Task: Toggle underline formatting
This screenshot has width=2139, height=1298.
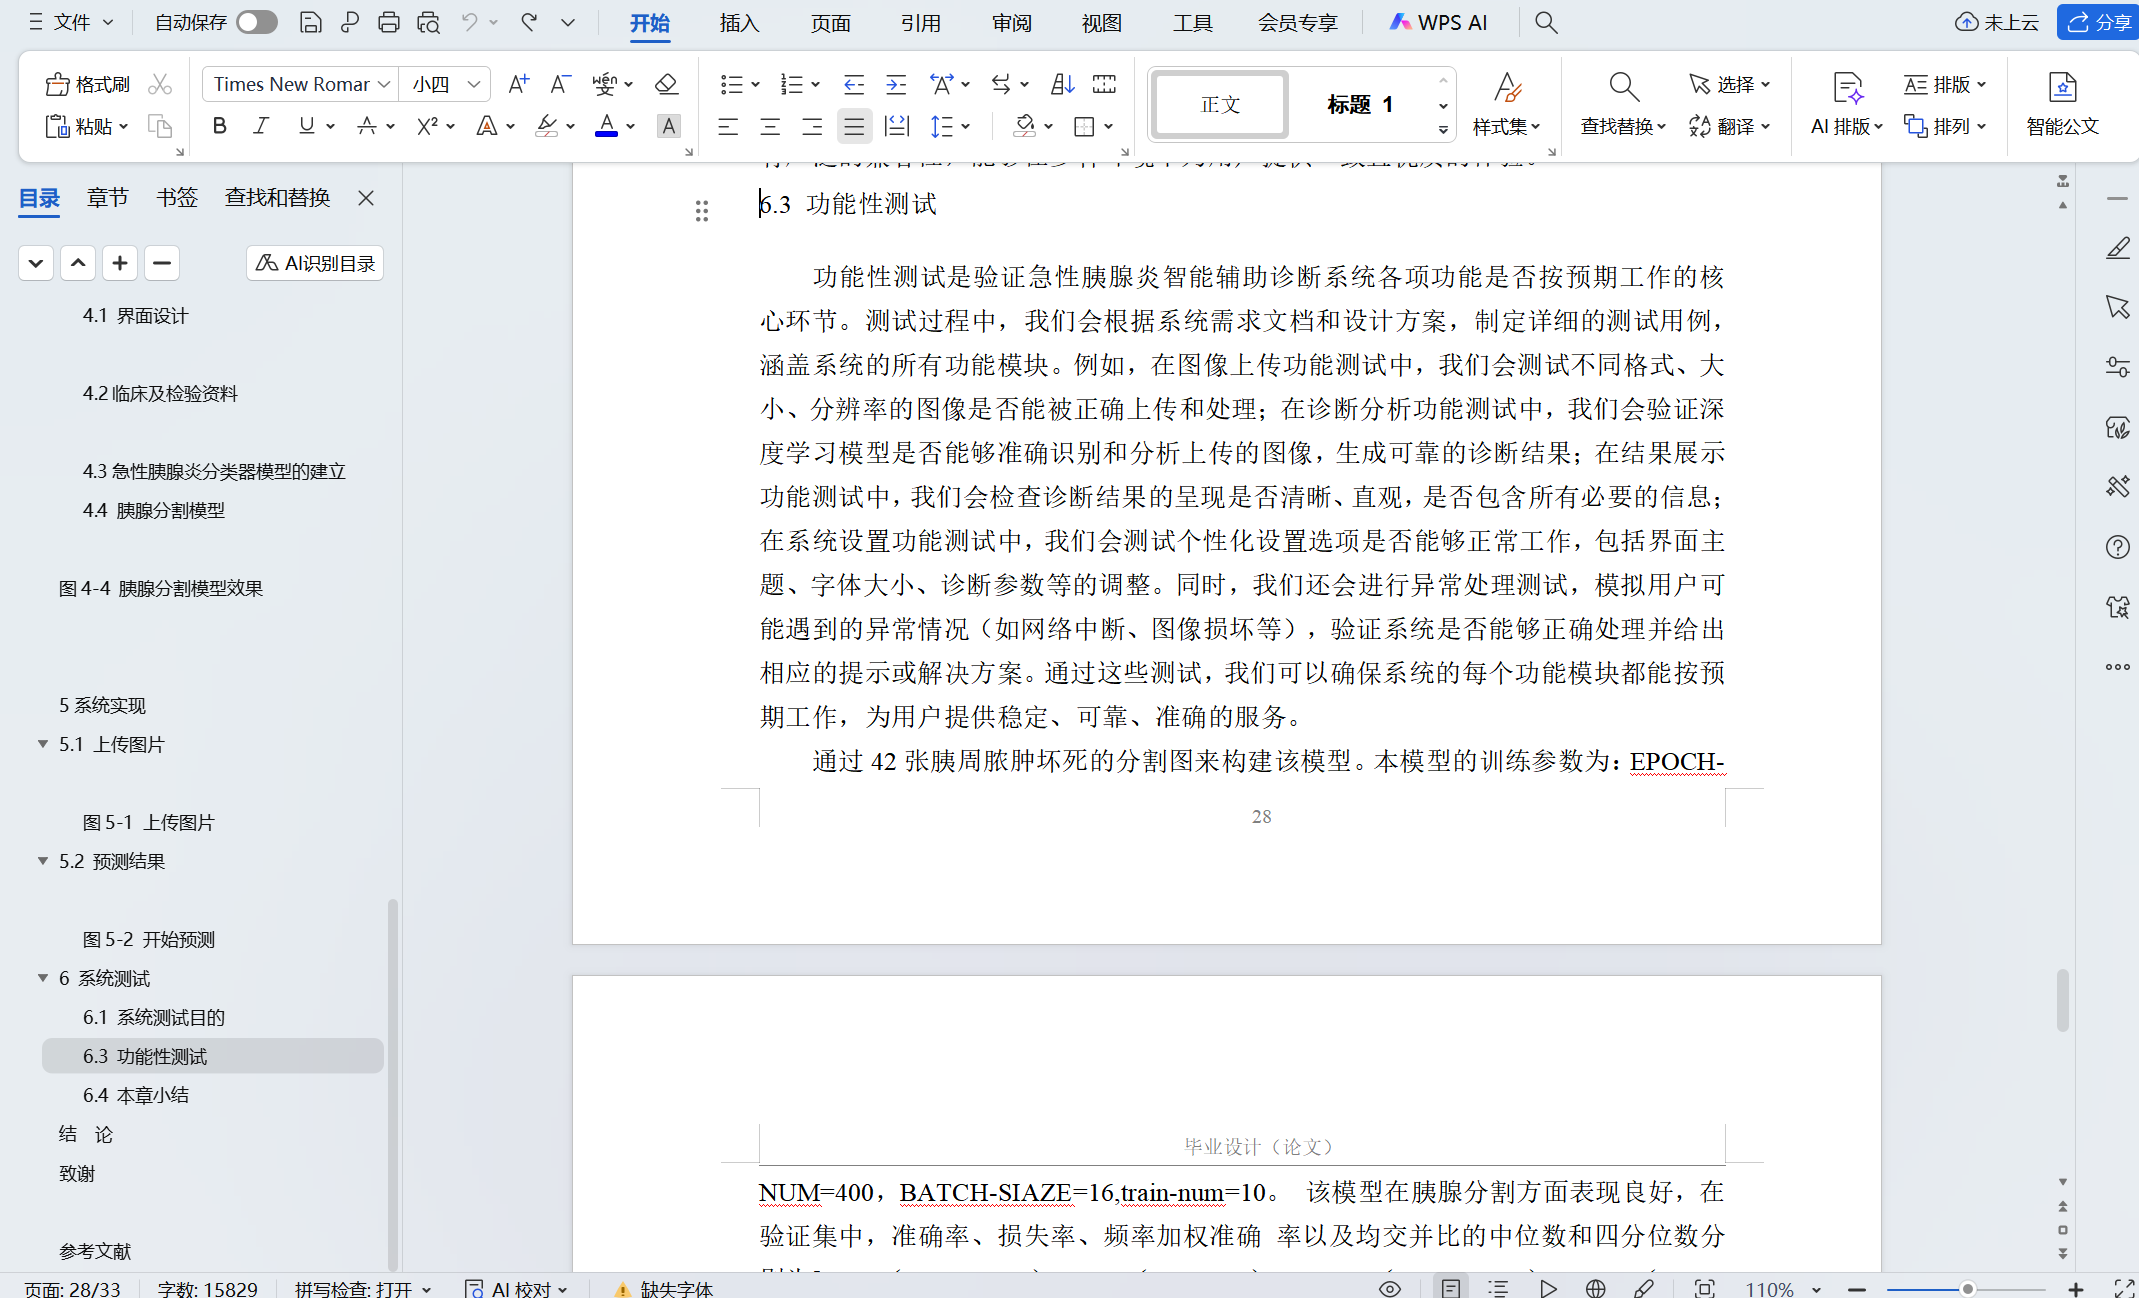Action: 306,126
